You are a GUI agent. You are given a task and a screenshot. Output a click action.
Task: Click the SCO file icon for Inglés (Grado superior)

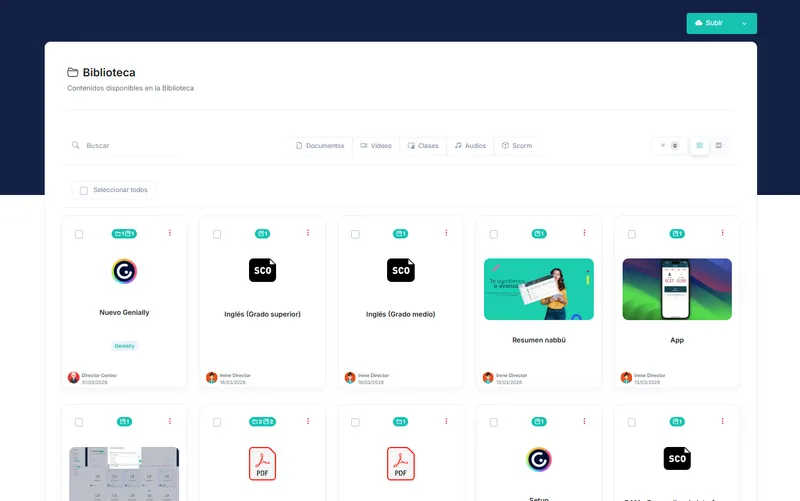262,270
